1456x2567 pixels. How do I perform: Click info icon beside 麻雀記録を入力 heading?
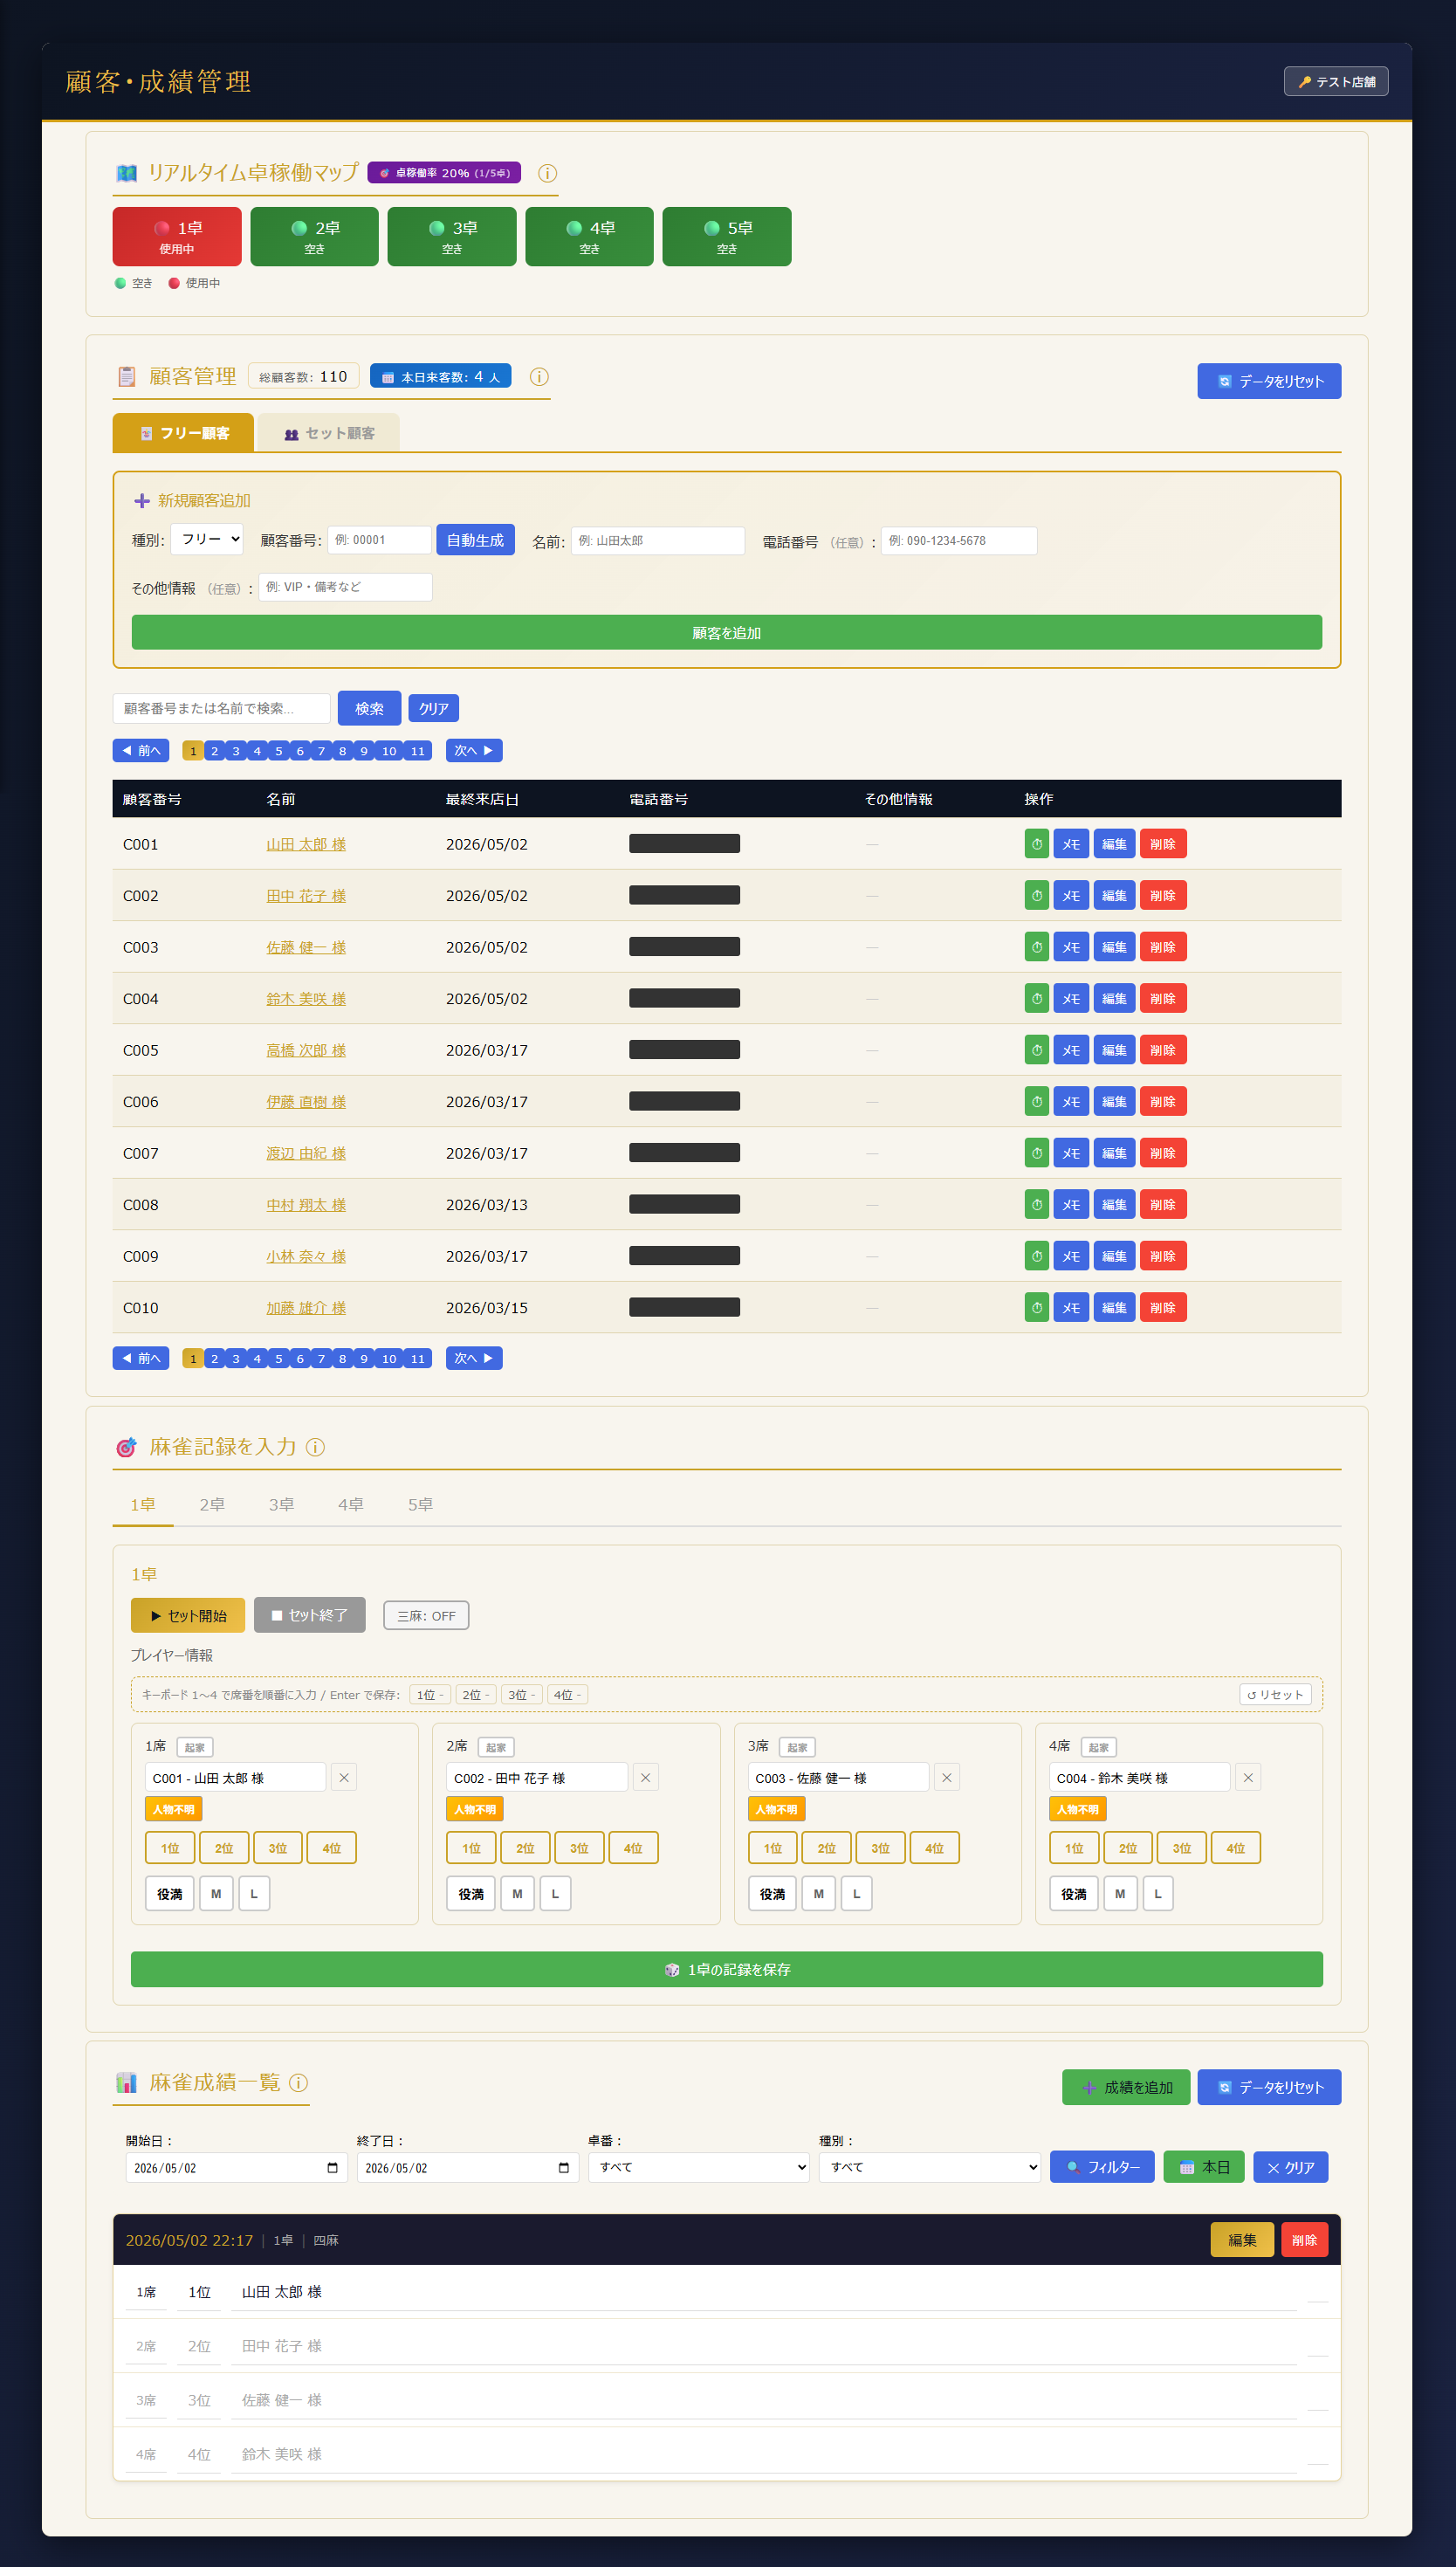(315, 1447)
